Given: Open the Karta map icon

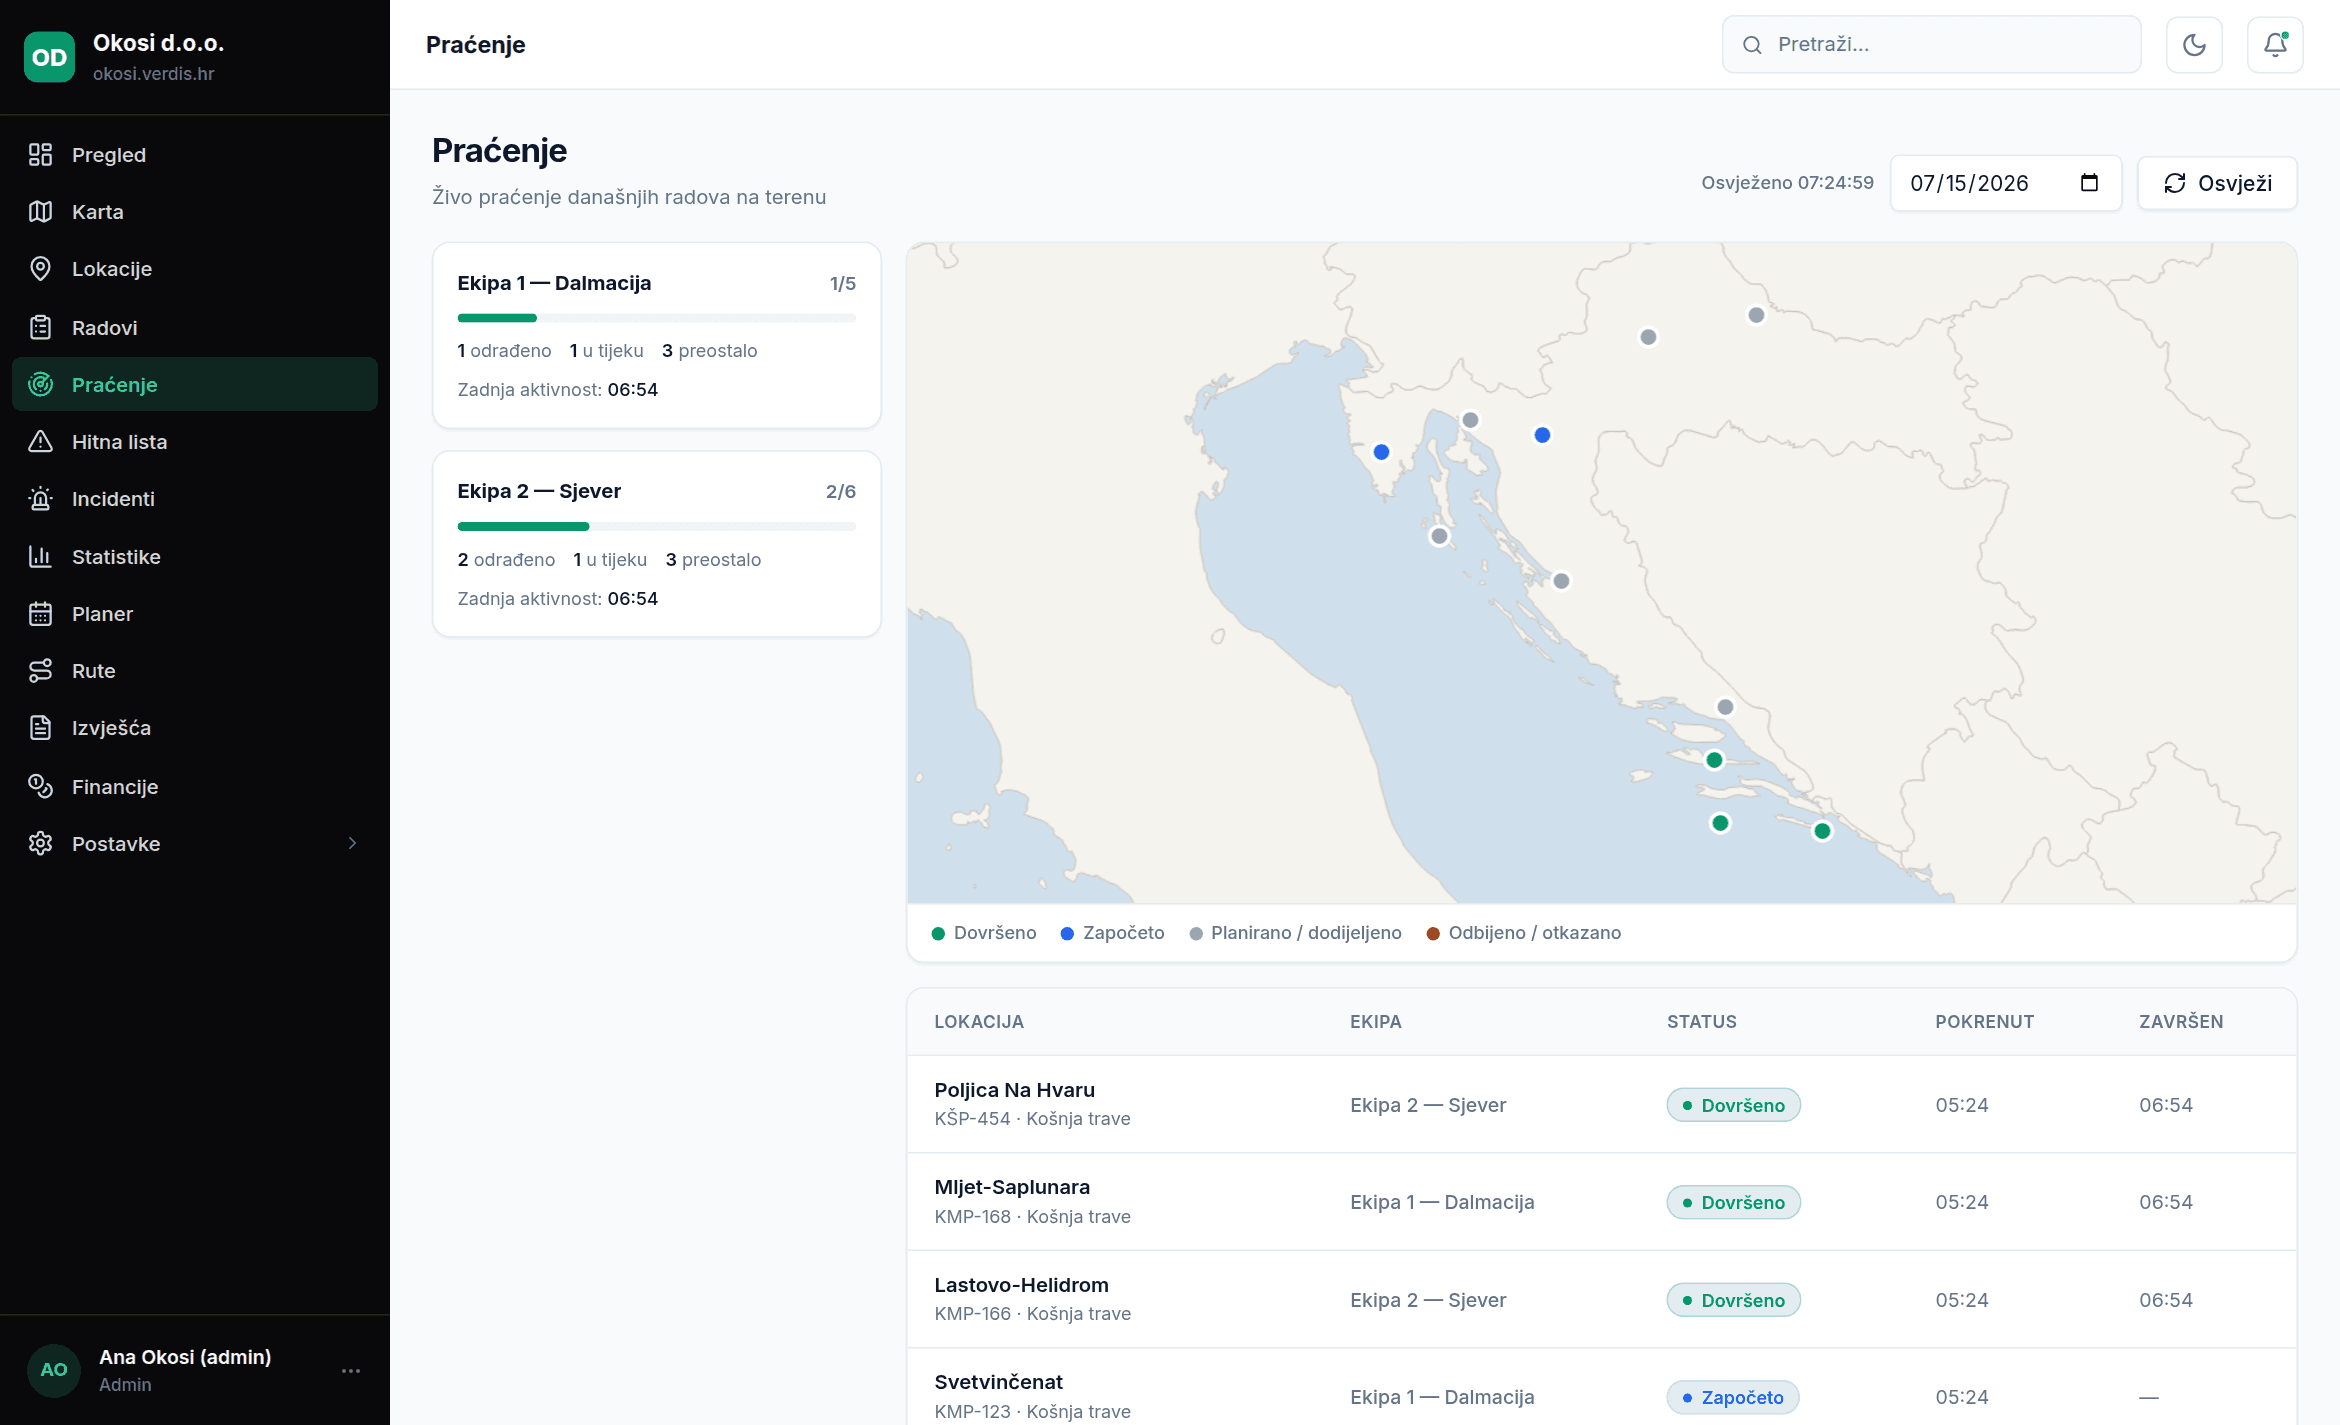Looking at the screenshot, I should 40,212.
